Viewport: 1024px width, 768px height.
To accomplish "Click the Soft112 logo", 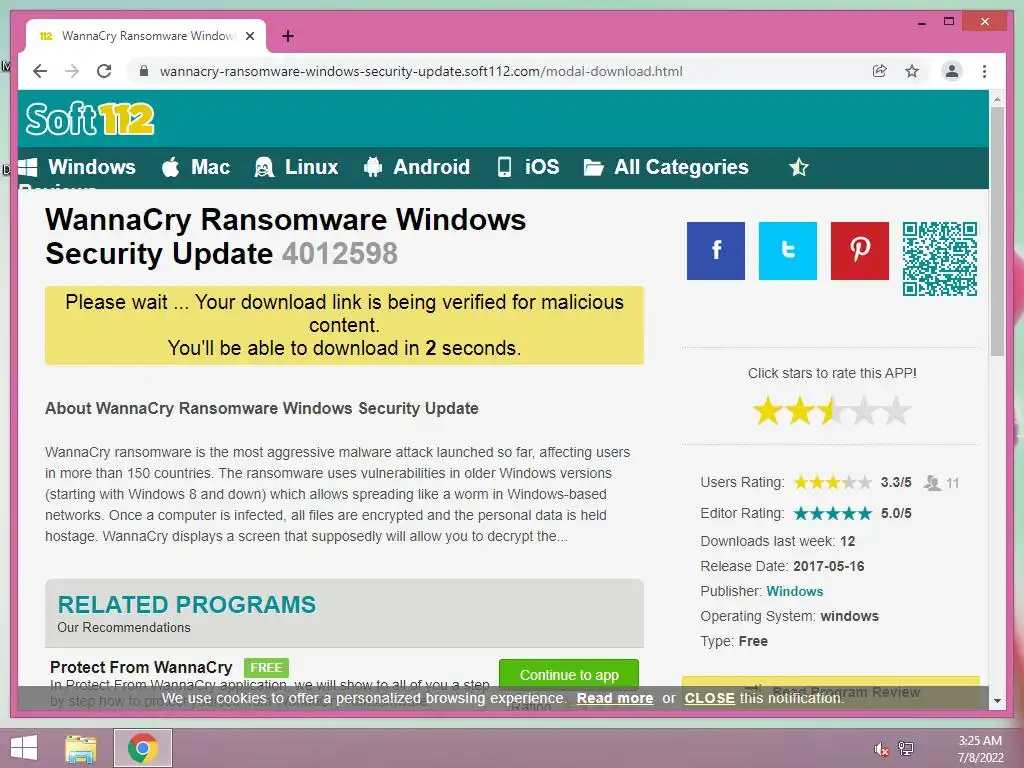I will (x=90, y=119).
